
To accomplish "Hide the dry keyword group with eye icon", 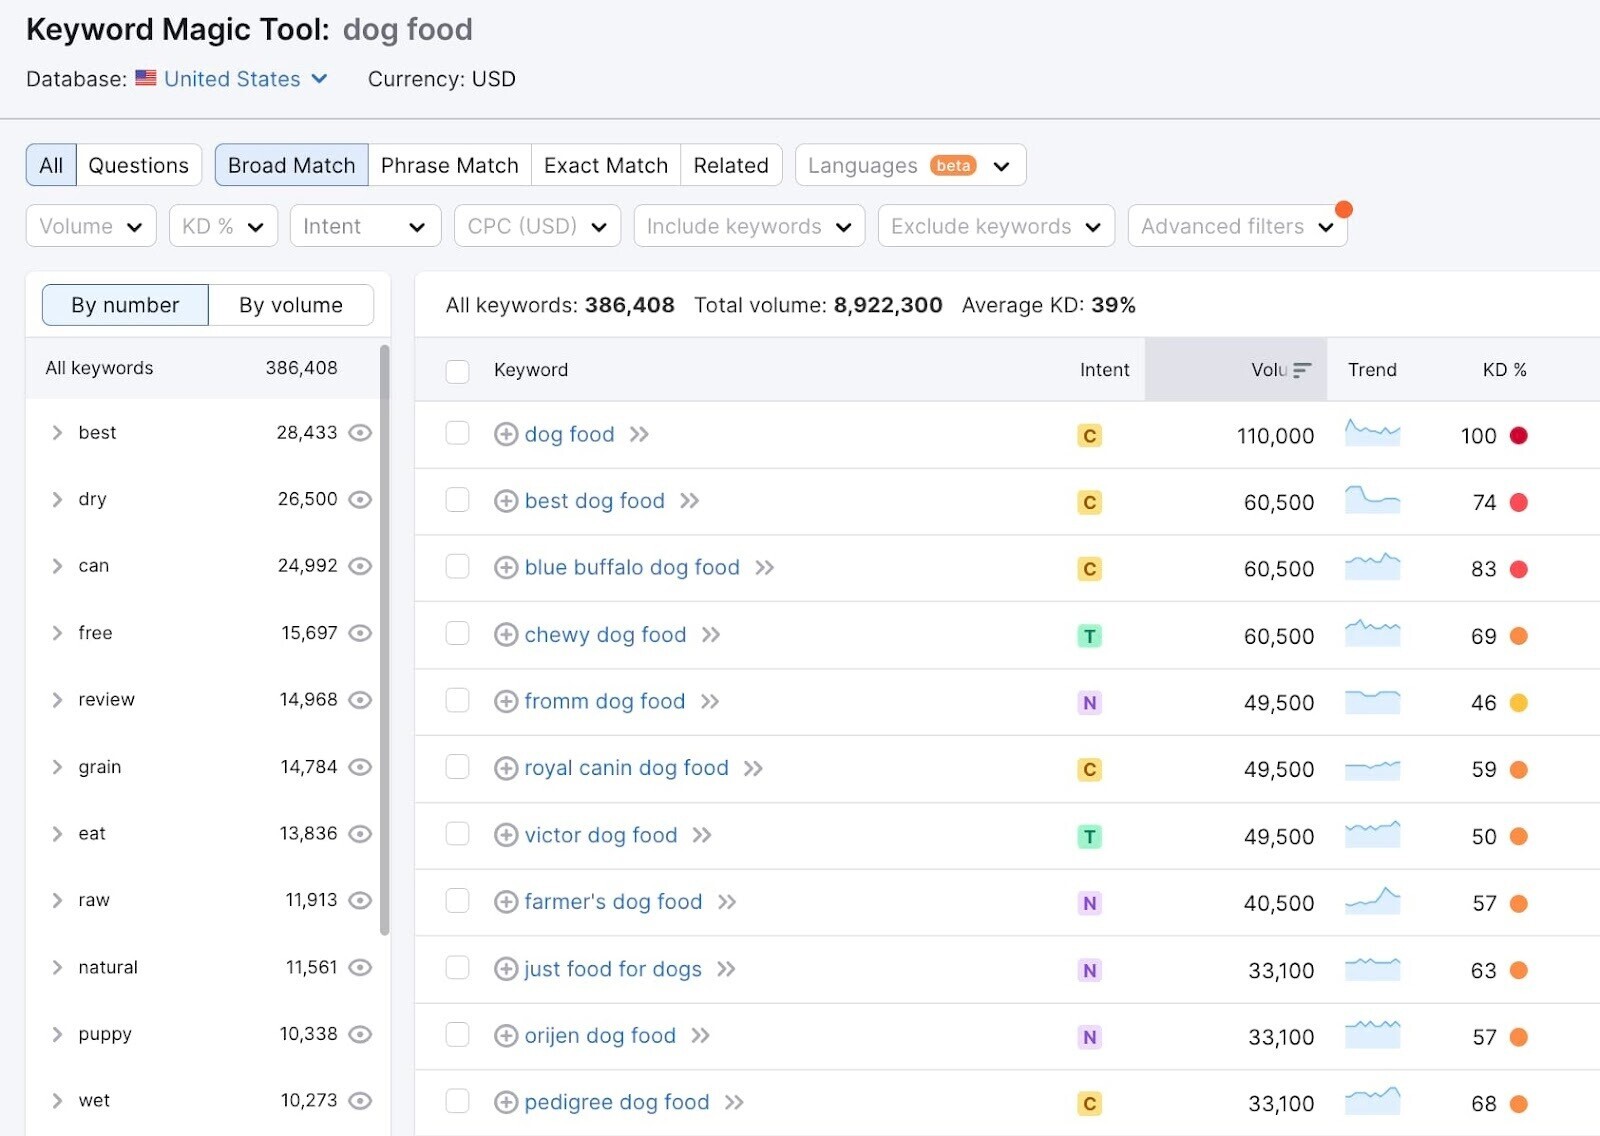I will pos(360,499).
